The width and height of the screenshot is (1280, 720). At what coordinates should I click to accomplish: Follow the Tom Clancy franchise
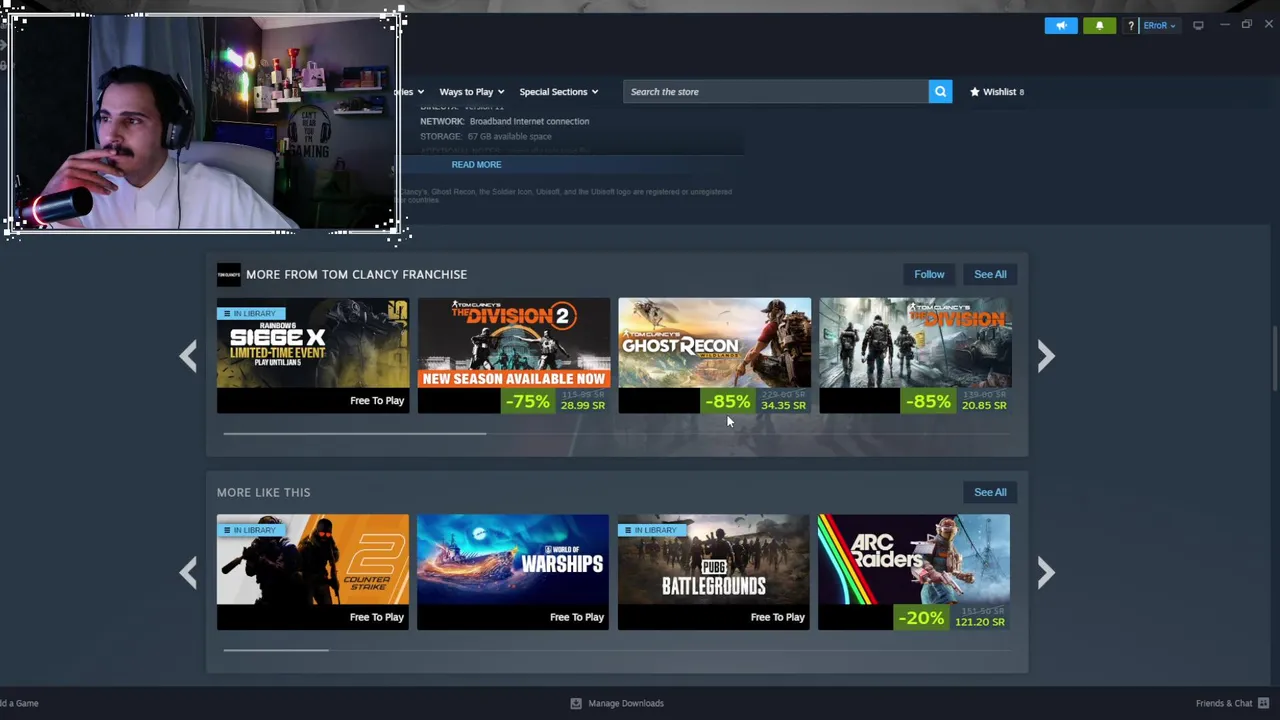click(929, 274)
